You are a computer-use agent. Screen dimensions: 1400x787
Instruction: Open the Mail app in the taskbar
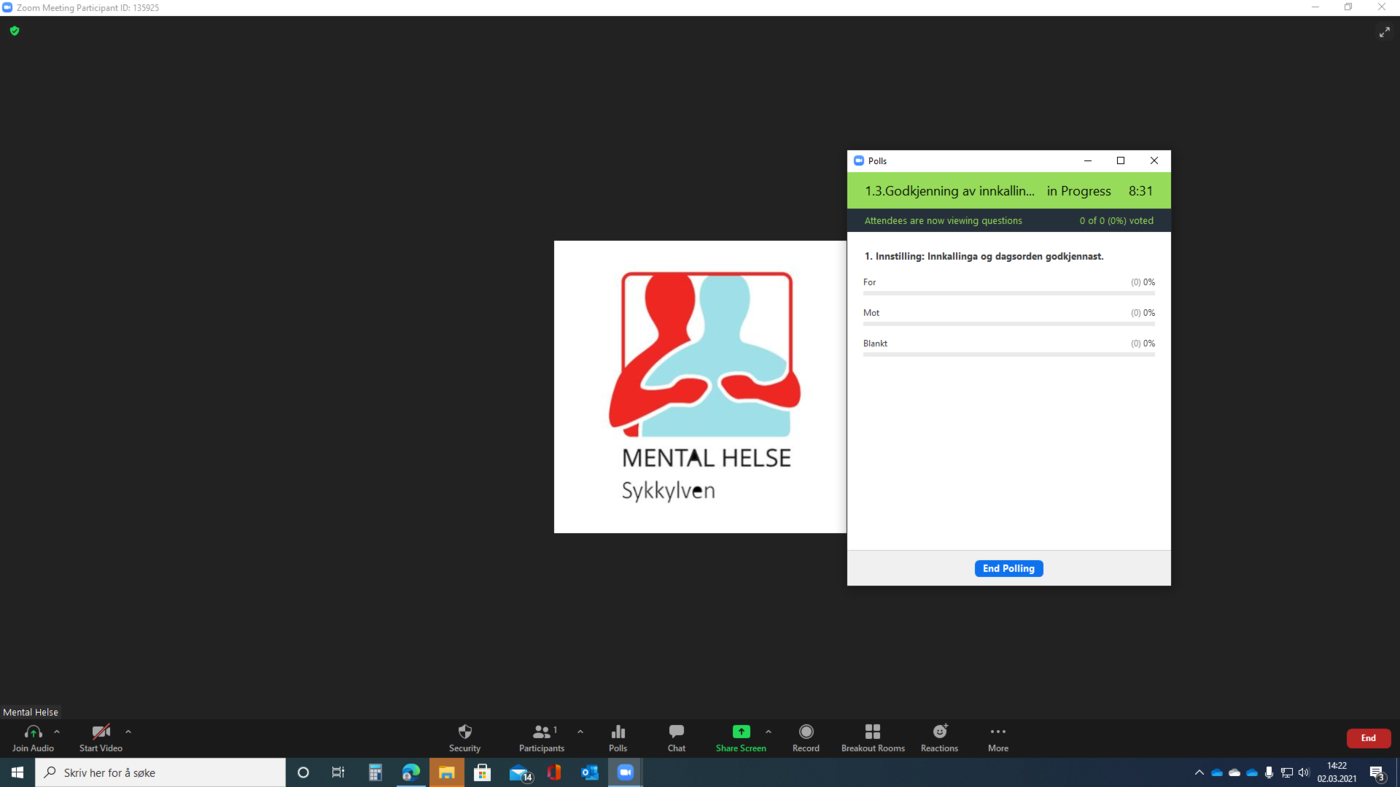click(x=519, y=772)
